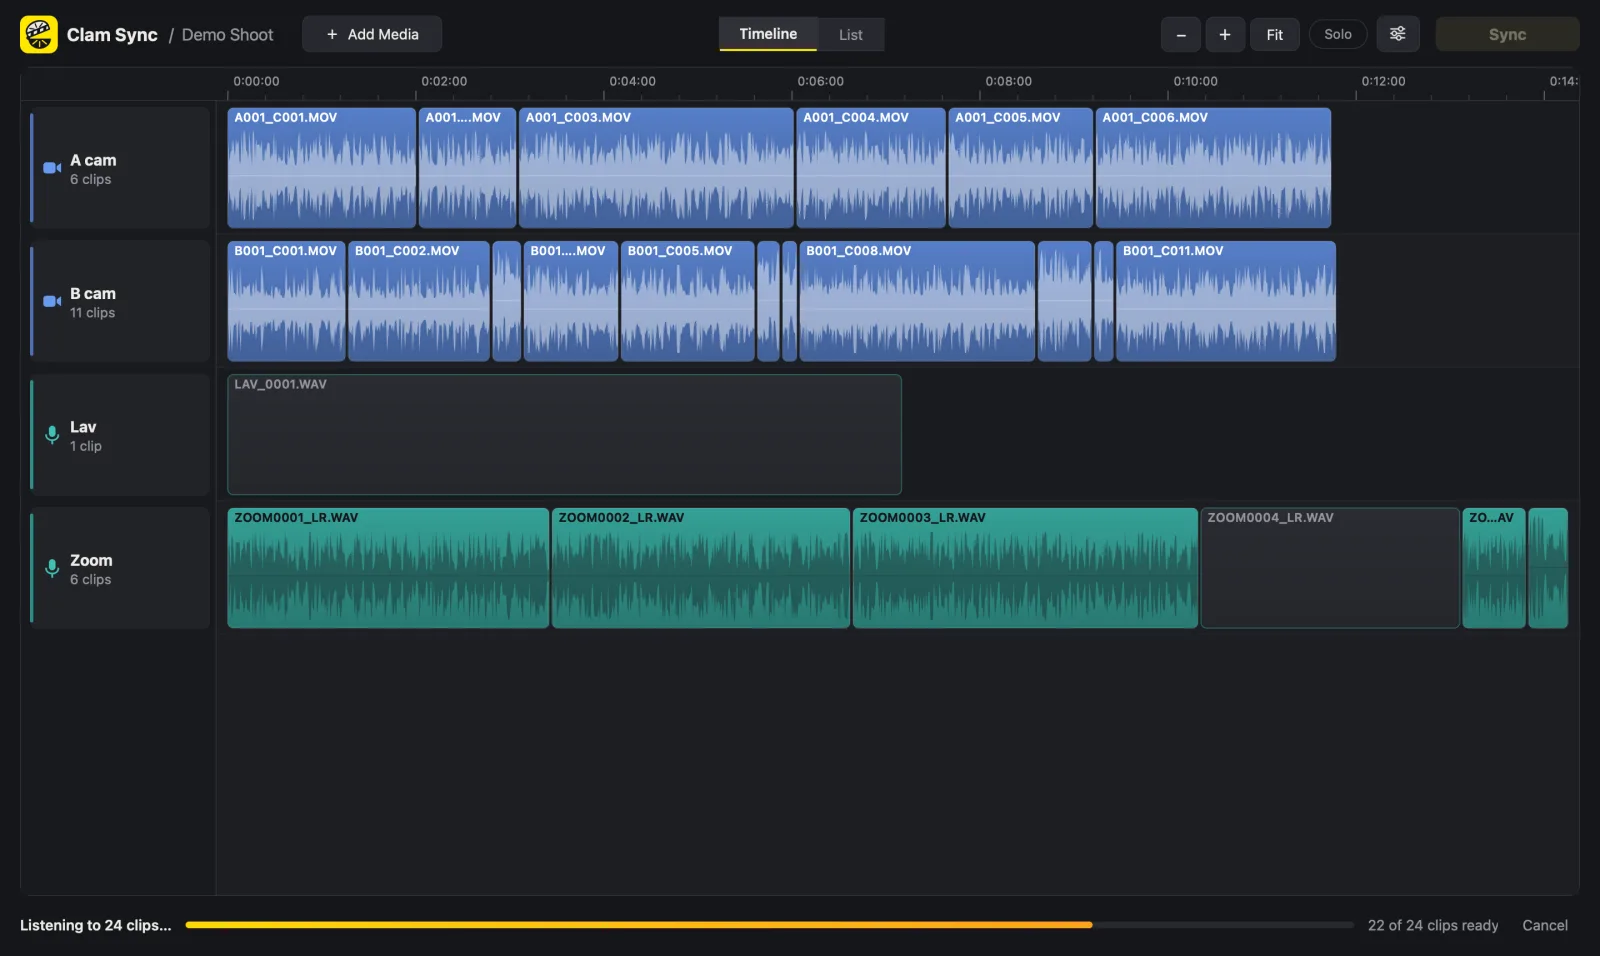Click the B cam camera track icon
1600x956 pixels.
pyautogui.click(x=52, y=301)
